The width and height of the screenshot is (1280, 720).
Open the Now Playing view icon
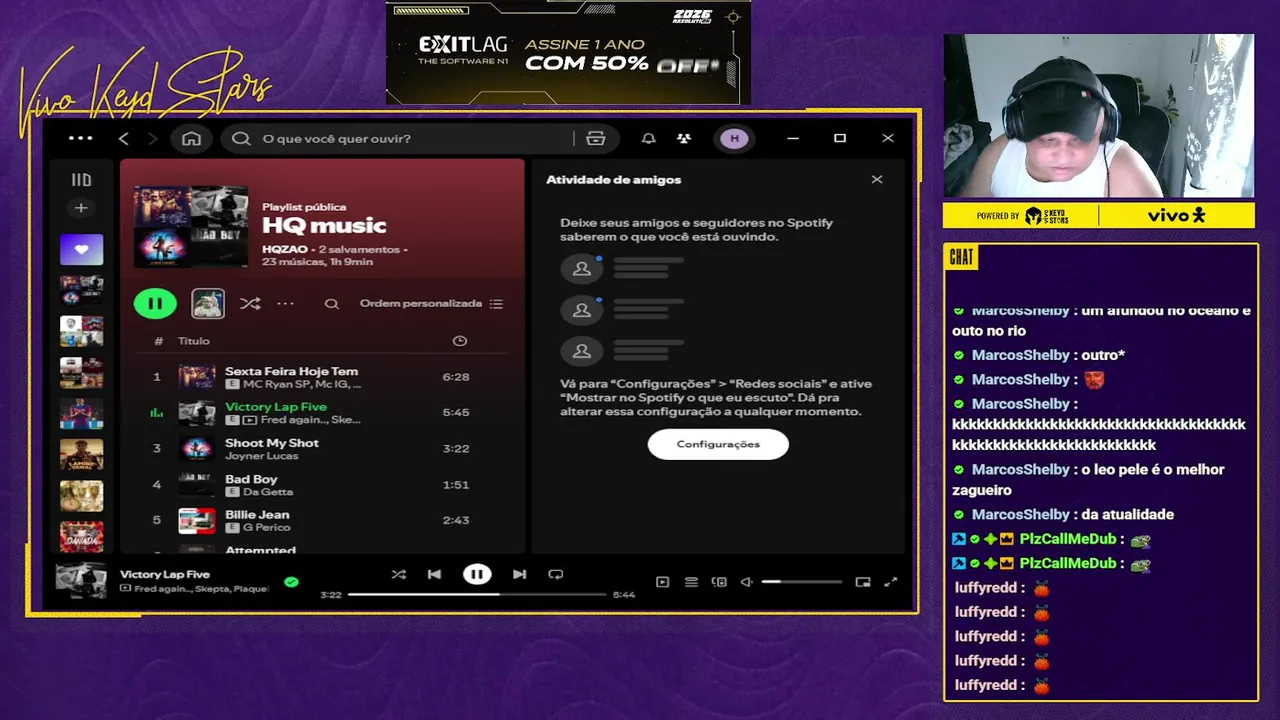[x=662, y=582]
